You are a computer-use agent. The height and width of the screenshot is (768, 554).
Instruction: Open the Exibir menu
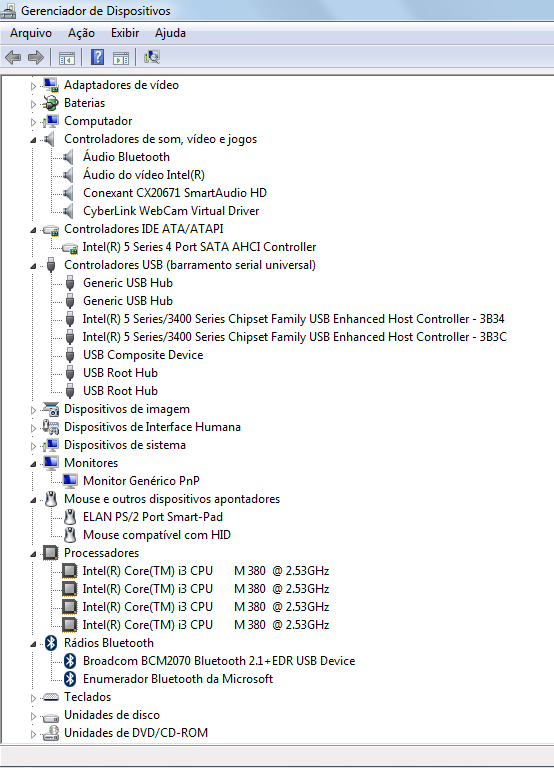(125, 33)
